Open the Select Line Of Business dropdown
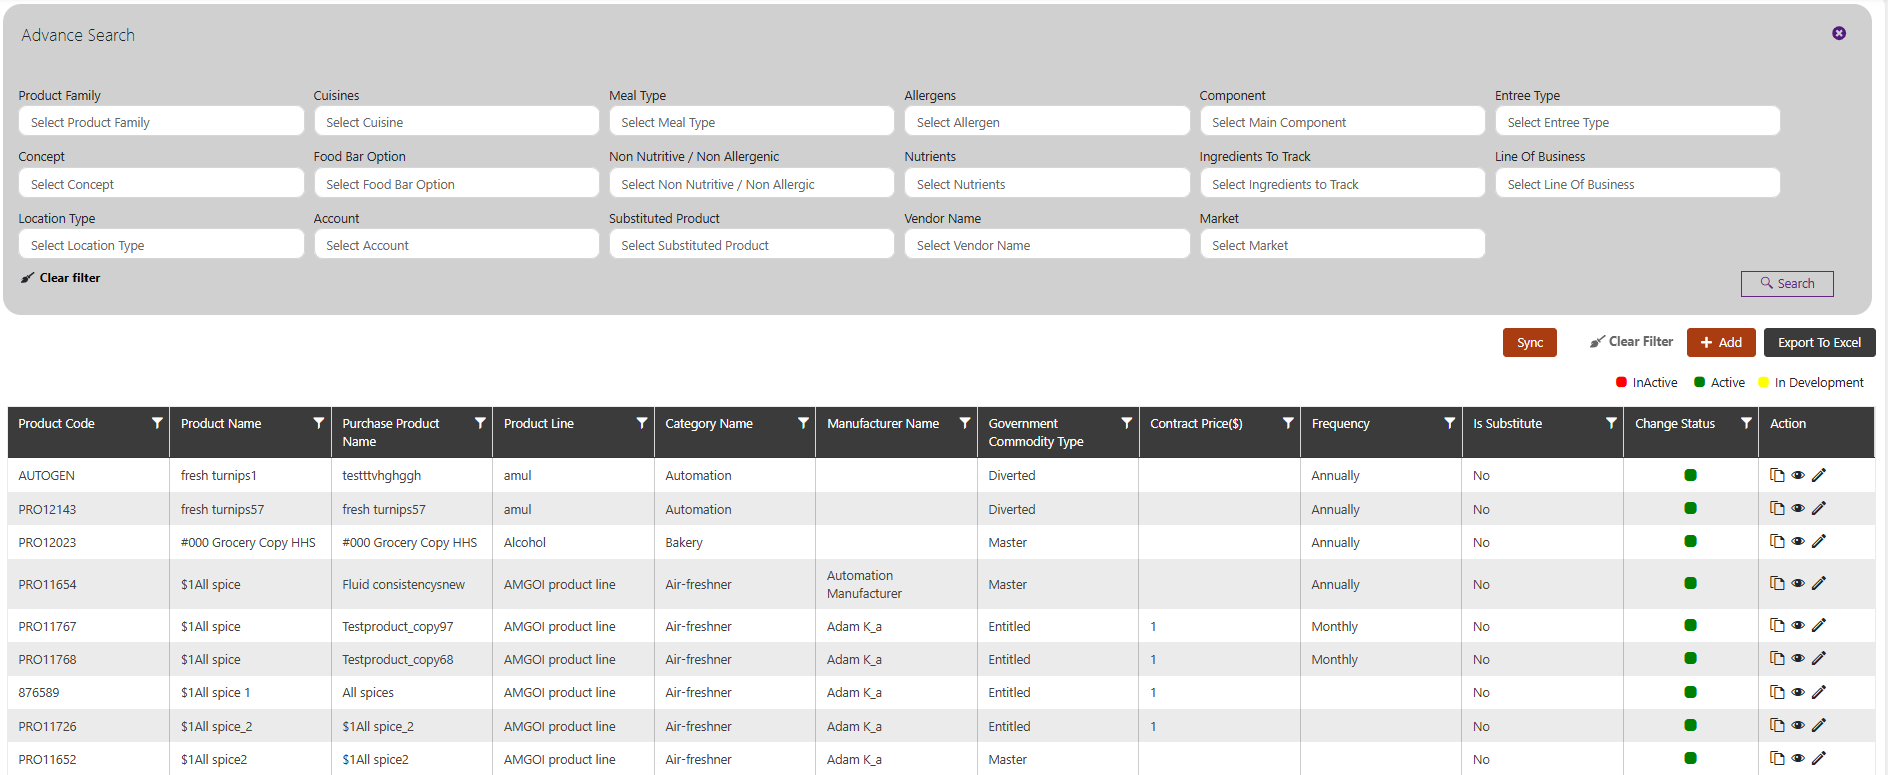1888x775 pixels. [x=1637, y=184]
